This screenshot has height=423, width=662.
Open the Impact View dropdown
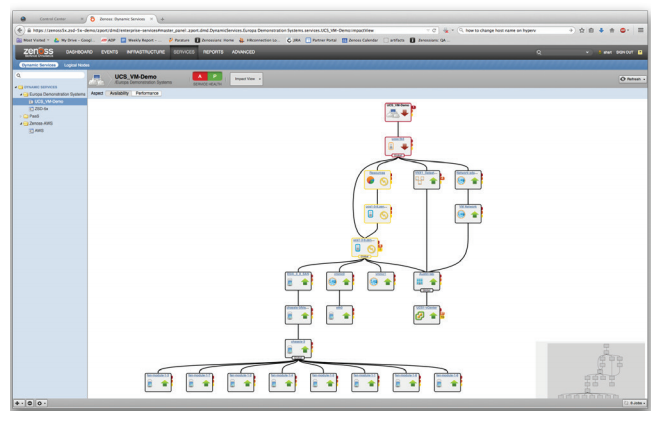coord(248,78)
